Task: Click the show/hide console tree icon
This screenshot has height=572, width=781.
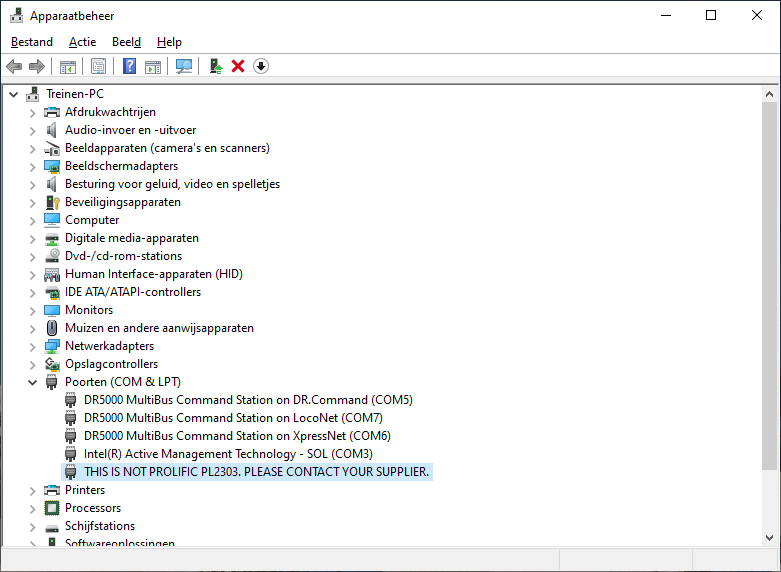Action: 68,66
